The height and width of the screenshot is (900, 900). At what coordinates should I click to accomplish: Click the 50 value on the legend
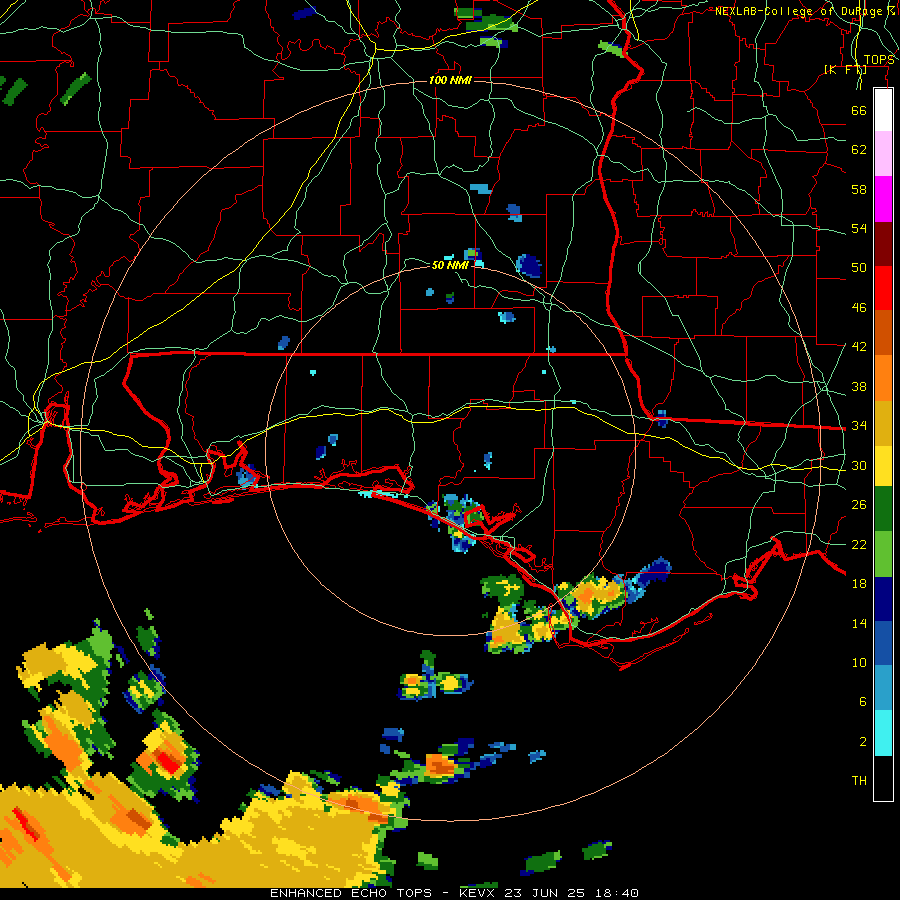point(859,268)
